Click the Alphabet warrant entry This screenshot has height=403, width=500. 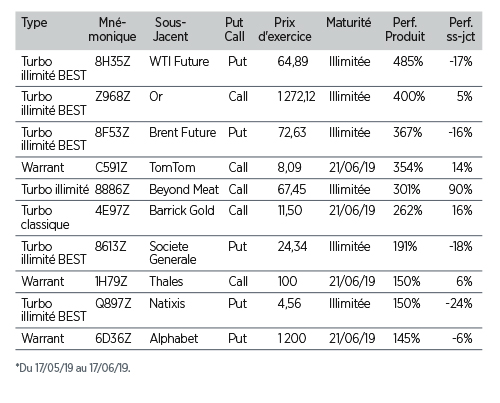tap(249, 339)
